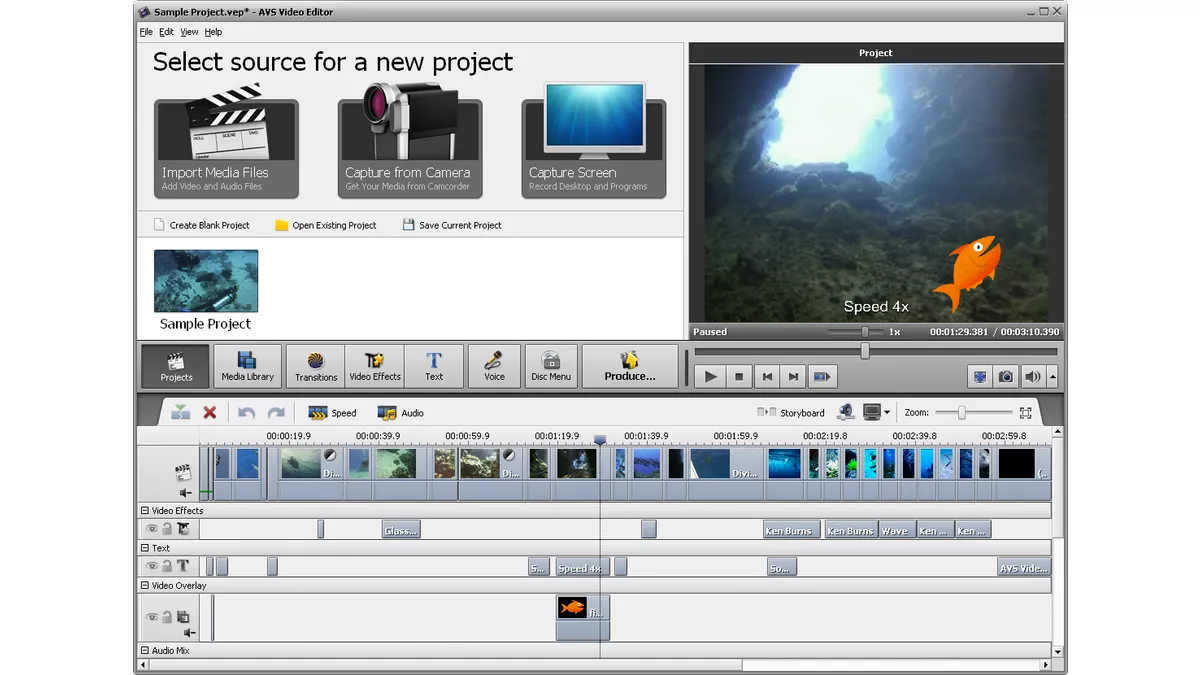Screen dimensions: 1200x675
Task: Open Video Effects from the main toolbar
Action: click(375, 362)
